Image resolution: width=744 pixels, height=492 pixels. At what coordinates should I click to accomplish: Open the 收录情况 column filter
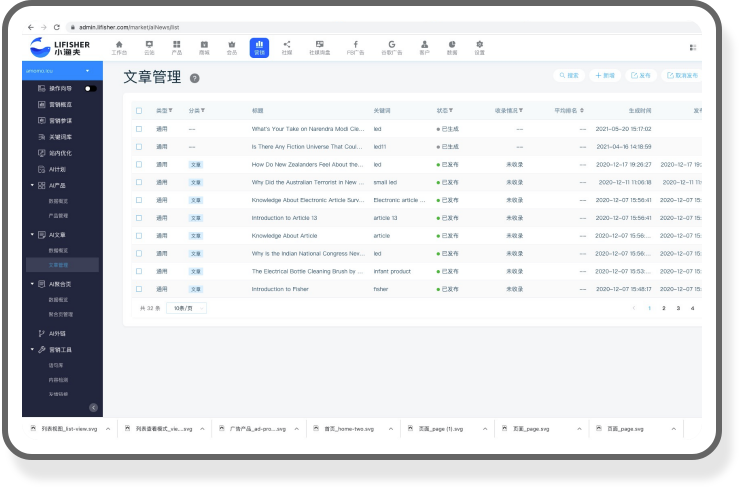coord(521,110)
